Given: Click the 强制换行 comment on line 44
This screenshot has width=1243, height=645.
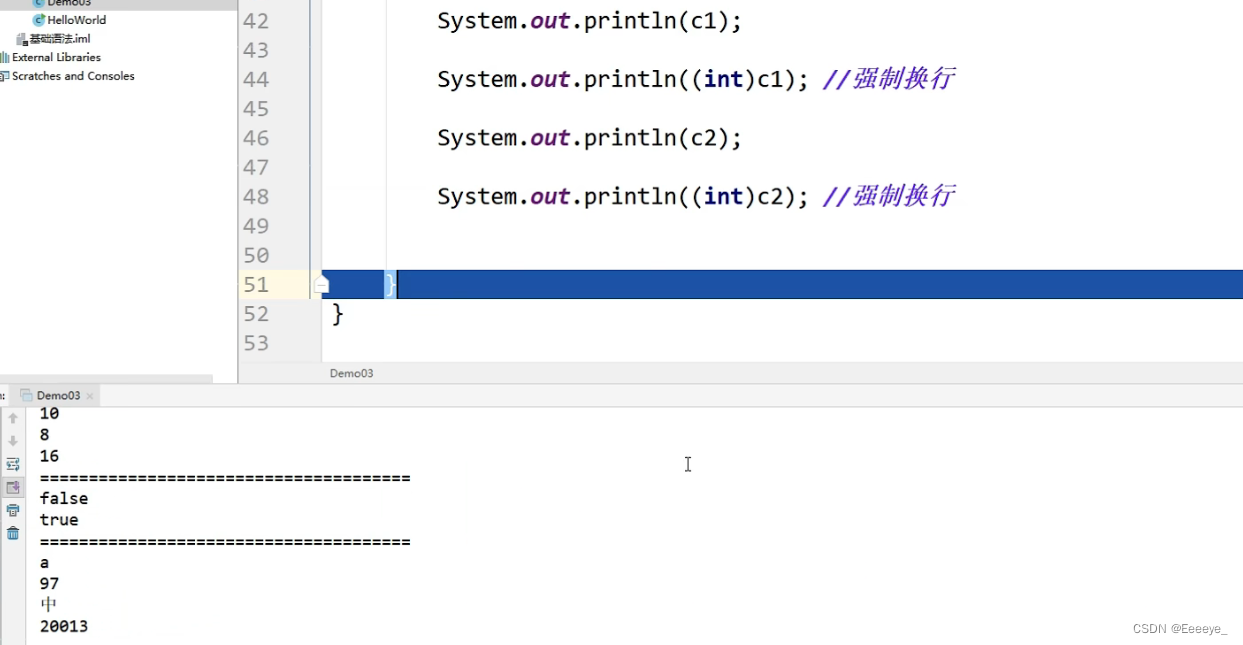Looking at the screenshot, I should click(888, 79).
